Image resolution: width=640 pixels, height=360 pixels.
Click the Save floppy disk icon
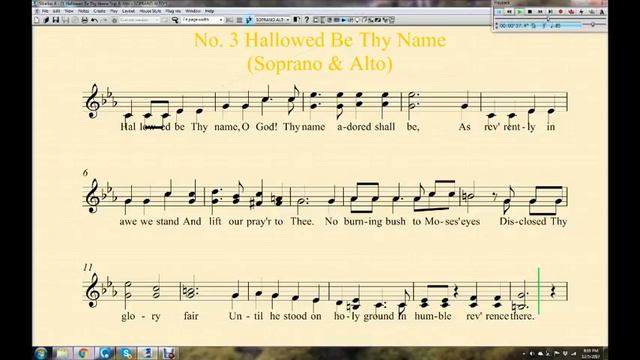(56, 20)
